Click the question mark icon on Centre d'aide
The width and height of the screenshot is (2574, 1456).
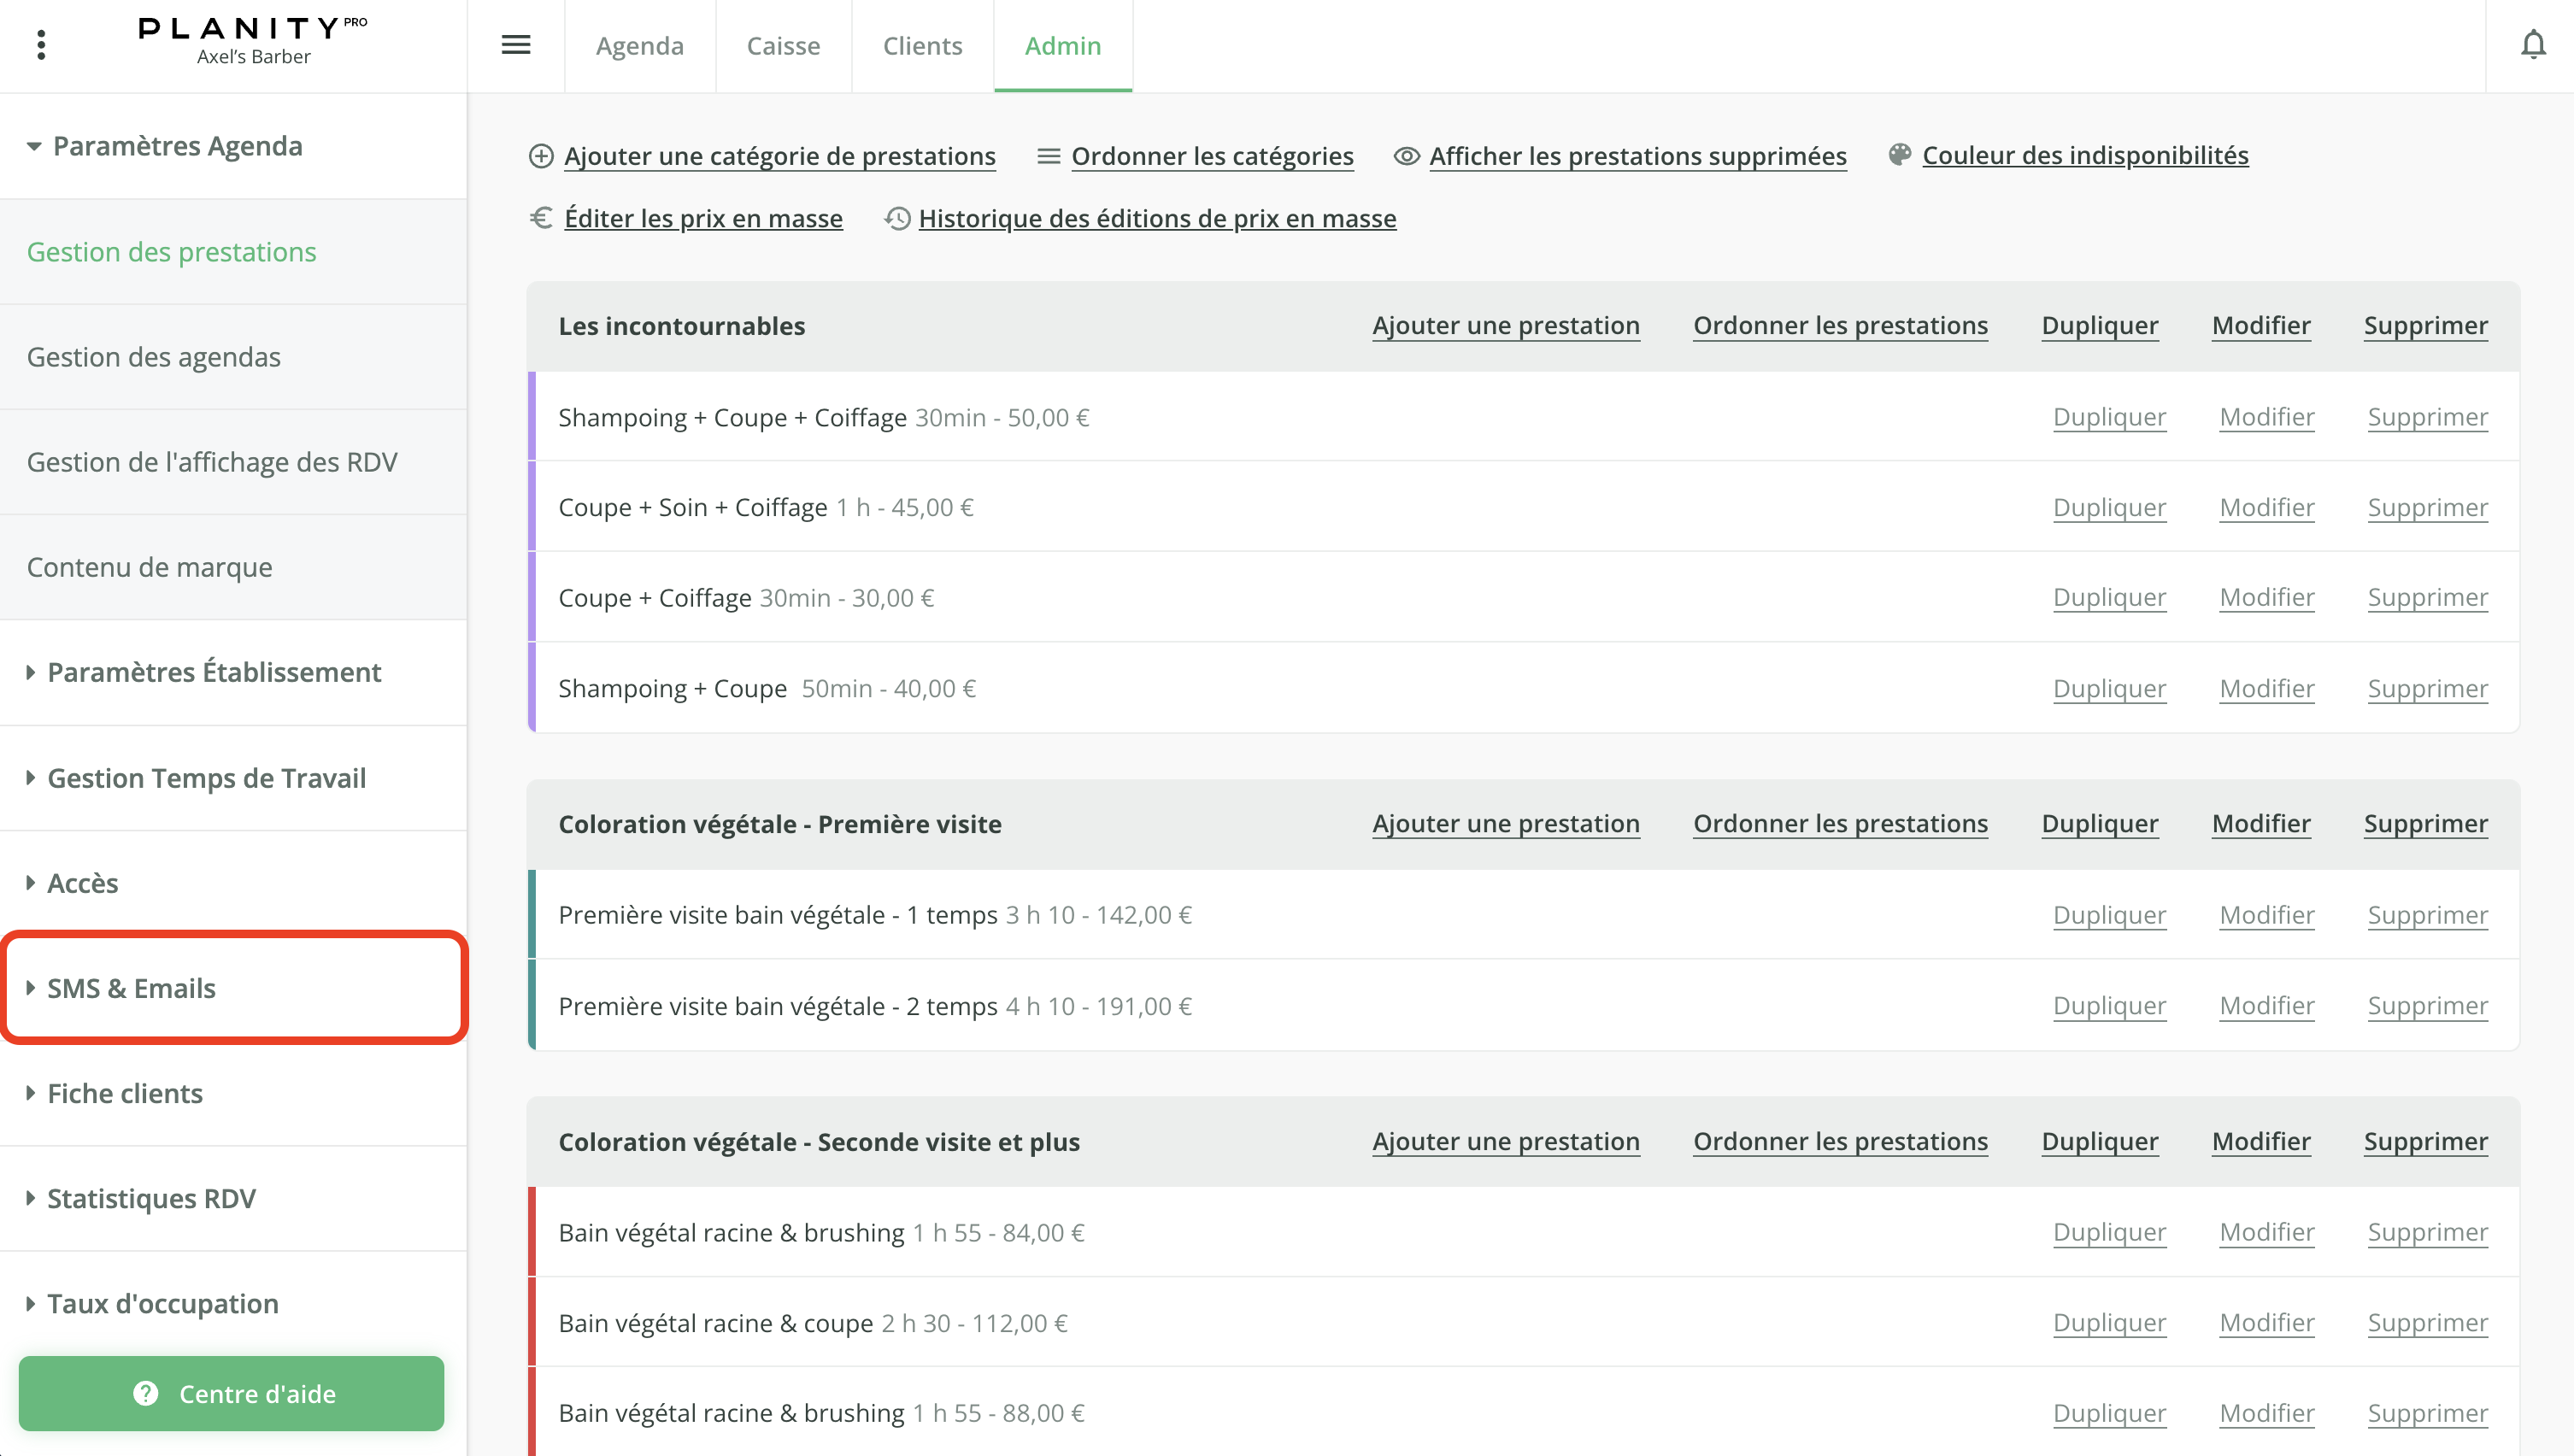coord(146,1392)
